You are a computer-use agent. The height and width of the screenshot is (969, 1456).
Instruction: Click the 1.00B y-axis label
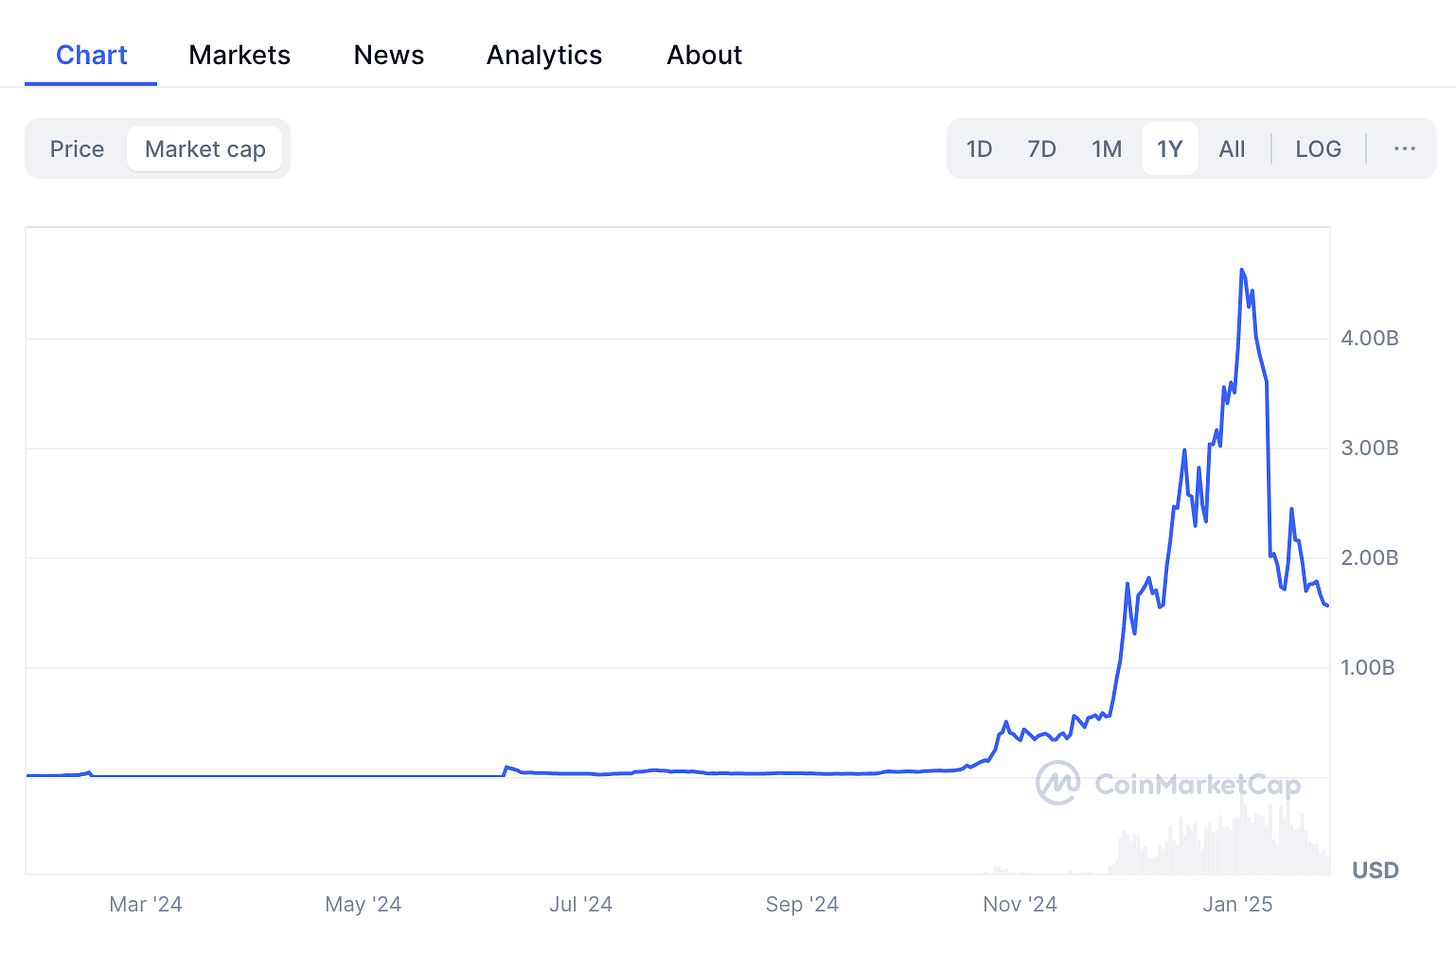click(1367, 668)
